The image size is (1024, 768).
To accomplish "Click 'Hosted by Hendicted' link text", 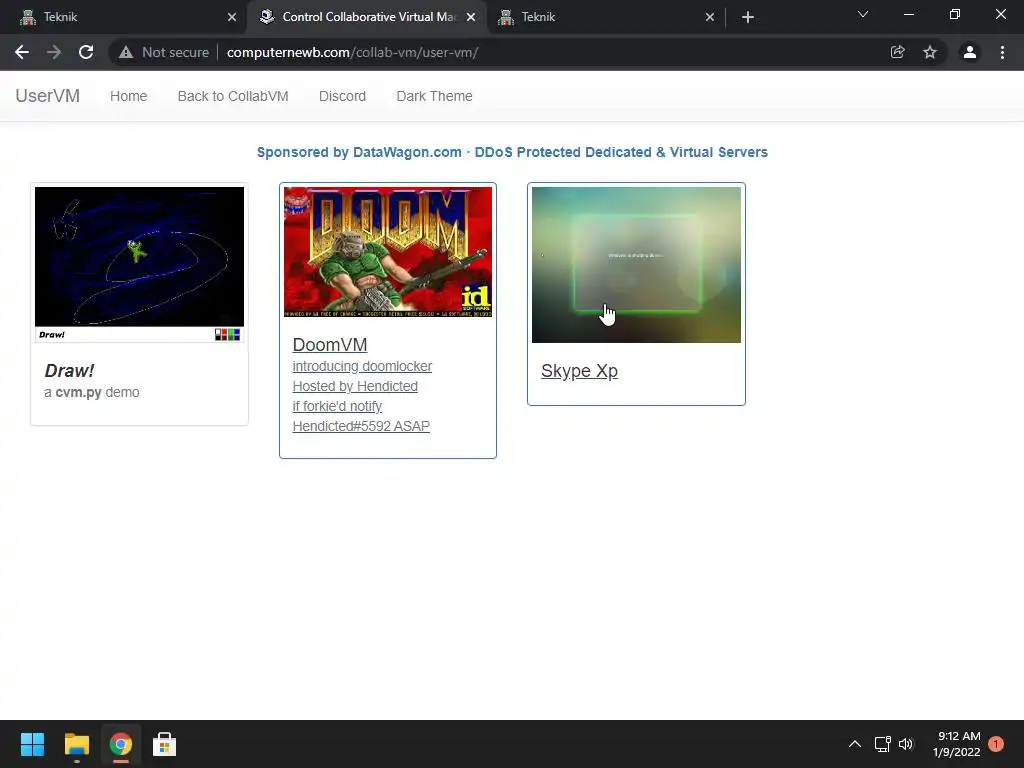I will click(355, 386).
